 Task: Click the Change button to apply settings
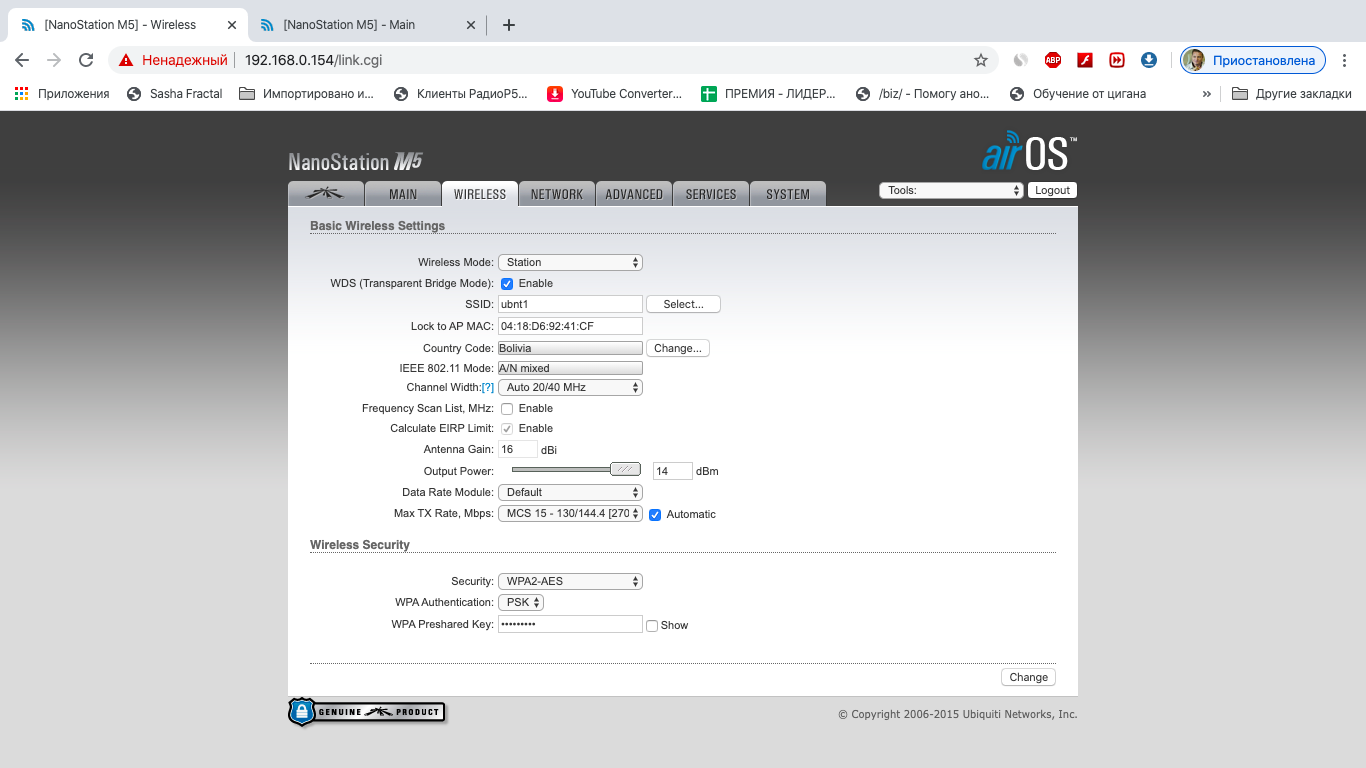pos(1028,677)
